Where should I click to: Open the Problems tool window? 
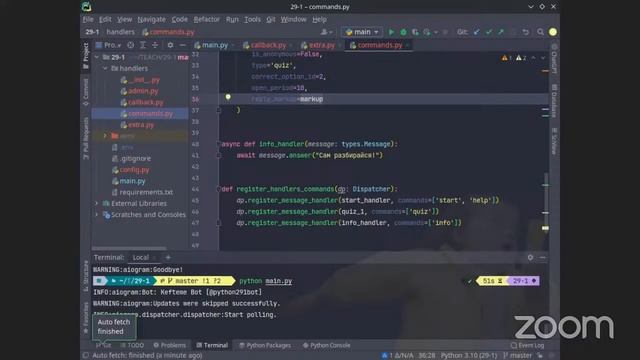(x=169, y=345)
